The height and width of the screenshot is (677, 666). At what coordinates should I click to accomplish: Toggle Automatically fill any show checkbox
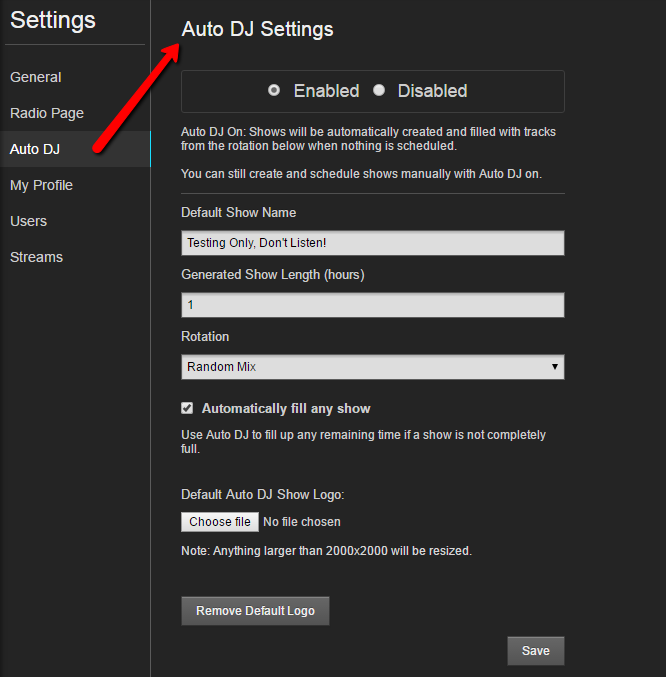pos(187,408)
